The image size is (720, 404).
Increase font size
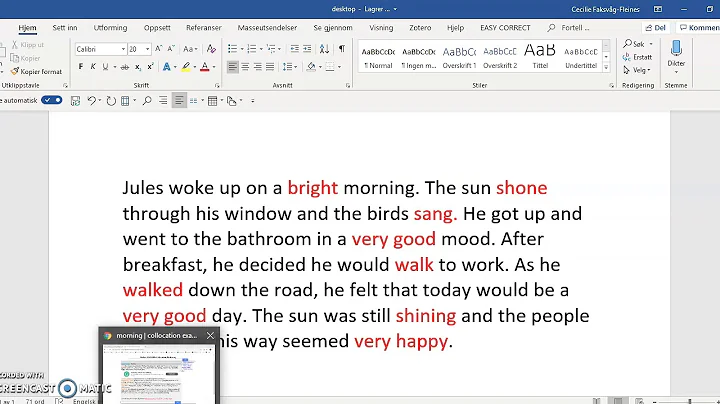pyautogui.click(x=158, y=49)
